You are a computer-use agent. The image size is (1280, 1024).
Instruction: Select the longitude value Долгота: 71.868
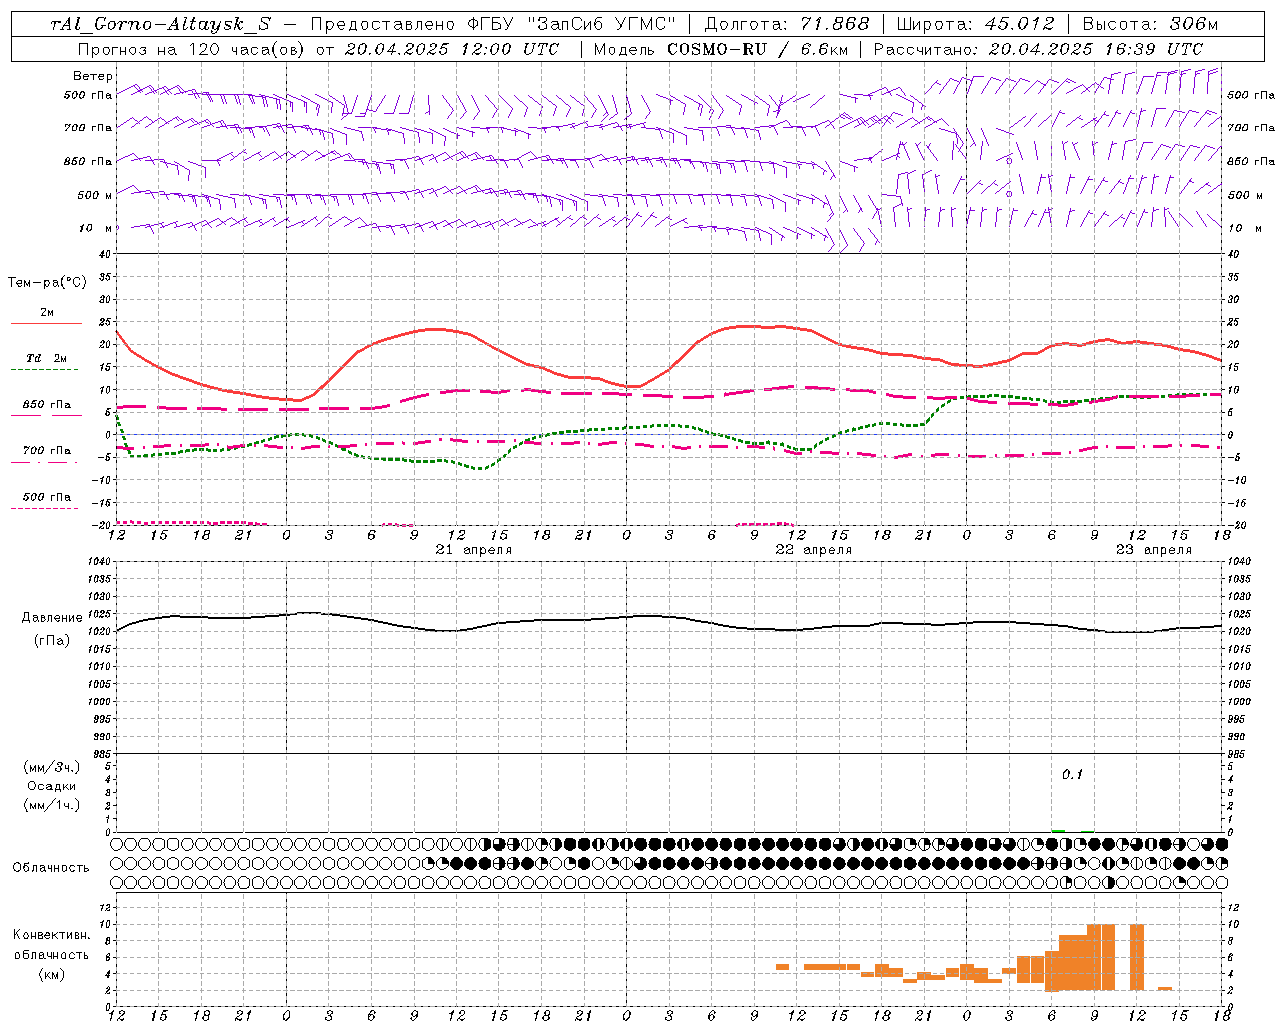[787, 24]
